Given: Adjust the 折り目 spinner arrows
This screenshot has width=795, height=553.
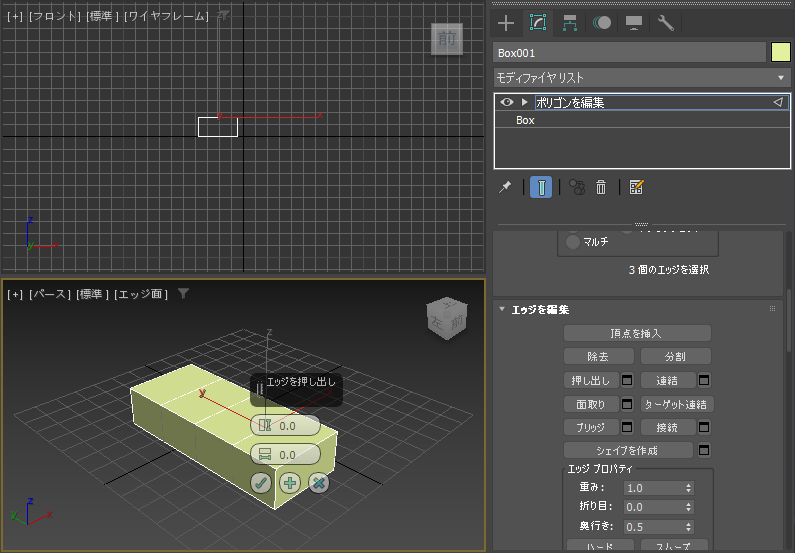Looking at the screenshot, I should [x=689, y=507].
